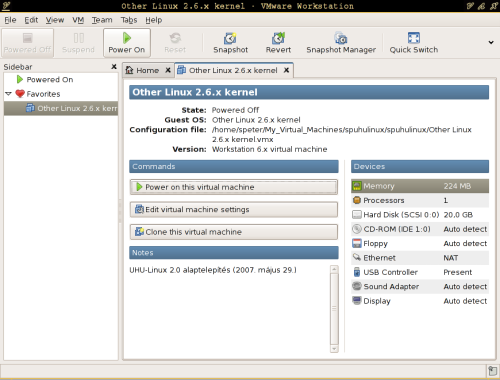Open the Snapshot Manager
This screenshot has width=500, height=380.
pyautogui.click(x=341, y=43)
